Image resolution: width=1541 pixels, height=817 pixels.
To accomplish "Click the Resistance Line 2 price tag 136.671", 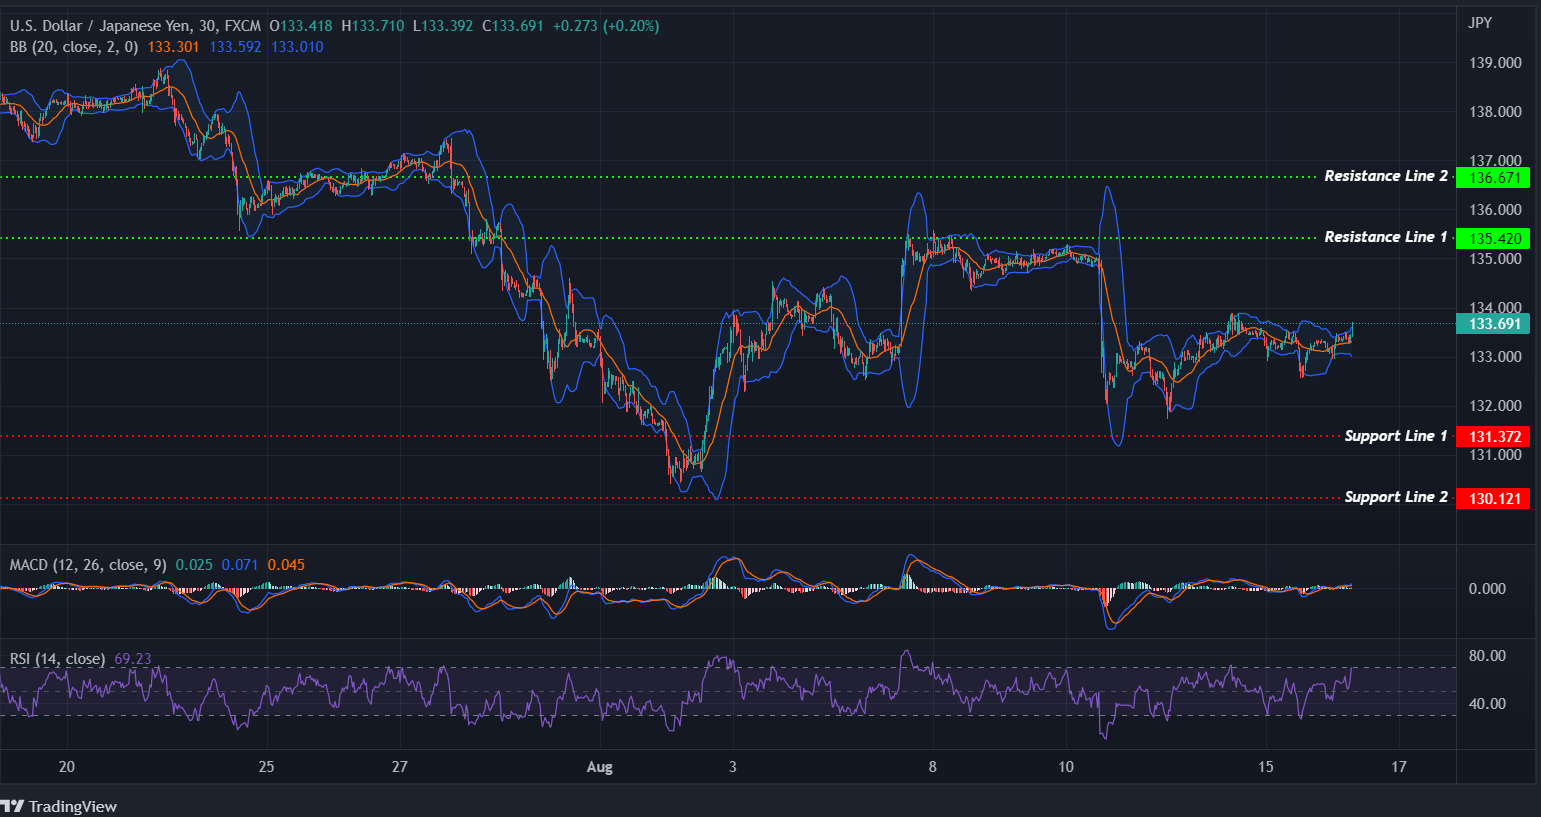I will point(1493,177).
